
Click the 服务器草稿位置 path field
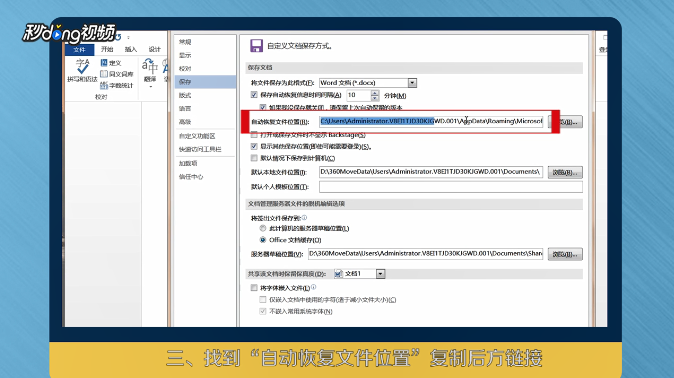tap(426, 254)
